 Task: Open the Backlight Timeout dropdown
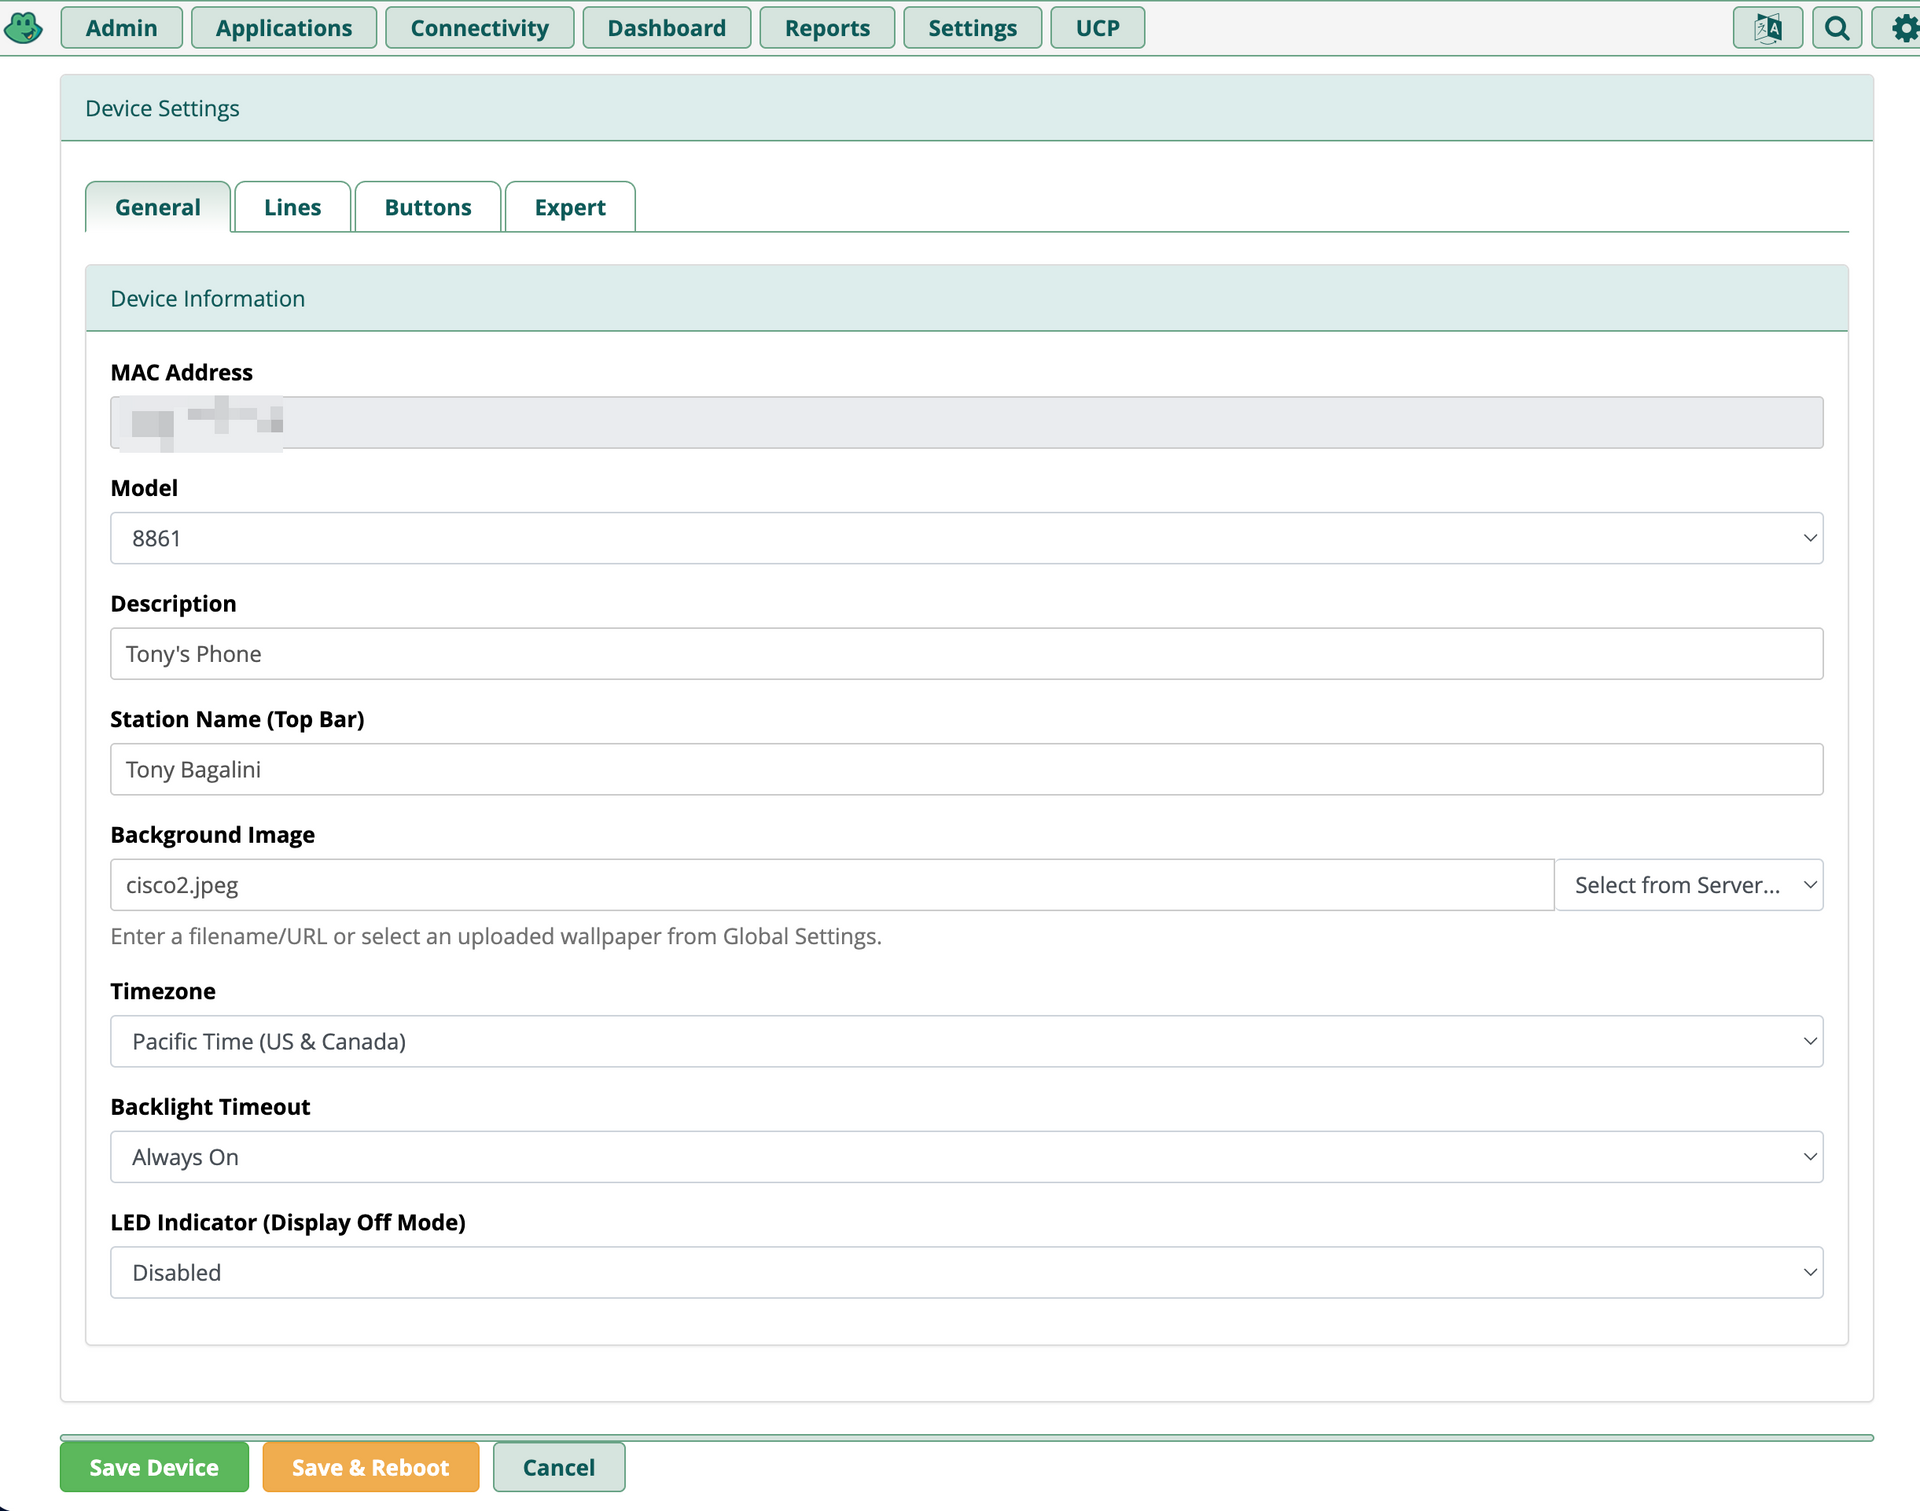coord(966,1157)
